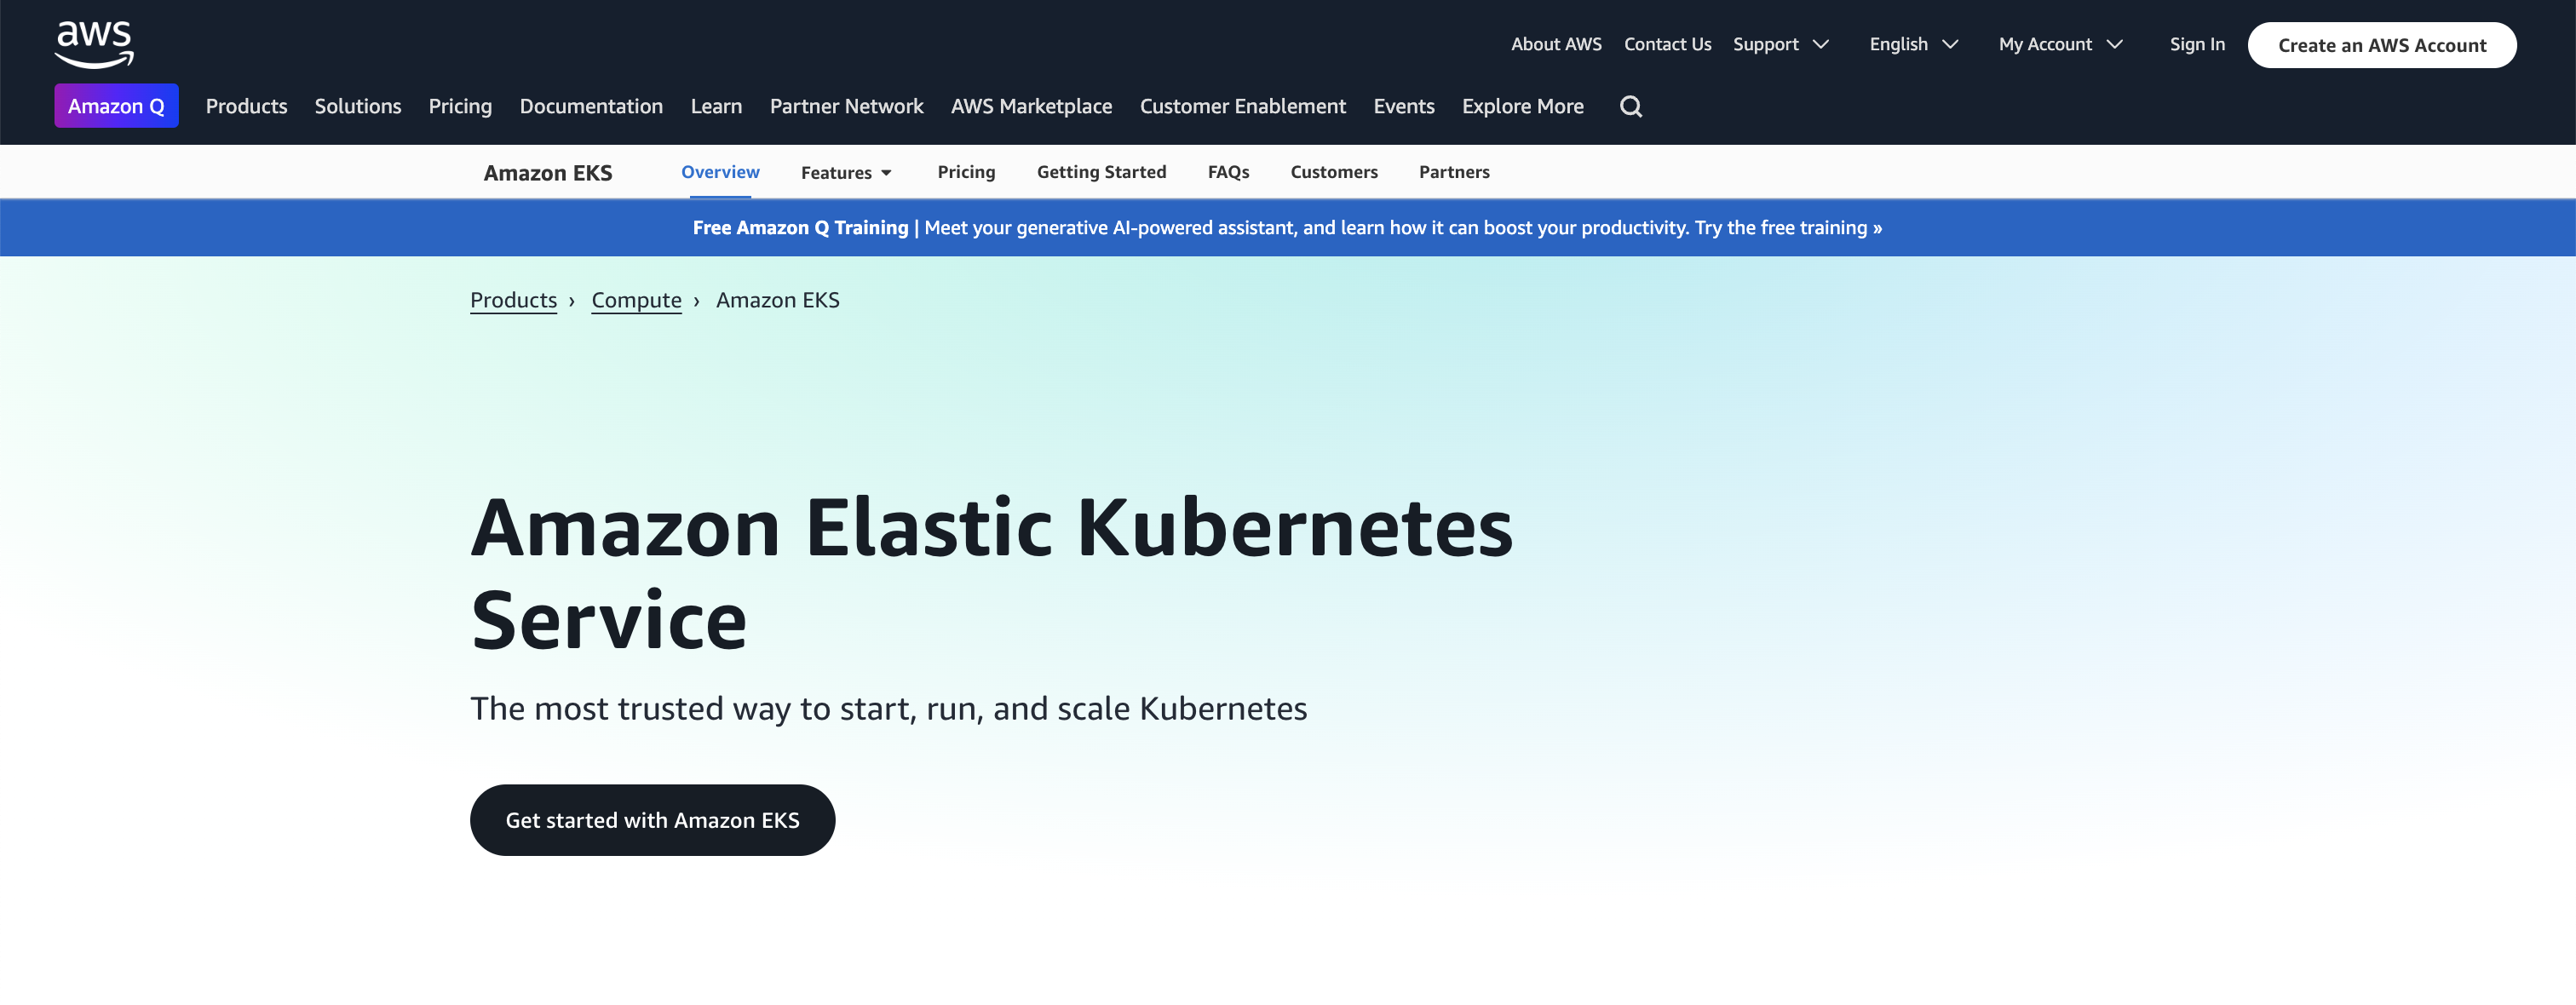
Task: Click Sign In
Action: (2197, 44)
